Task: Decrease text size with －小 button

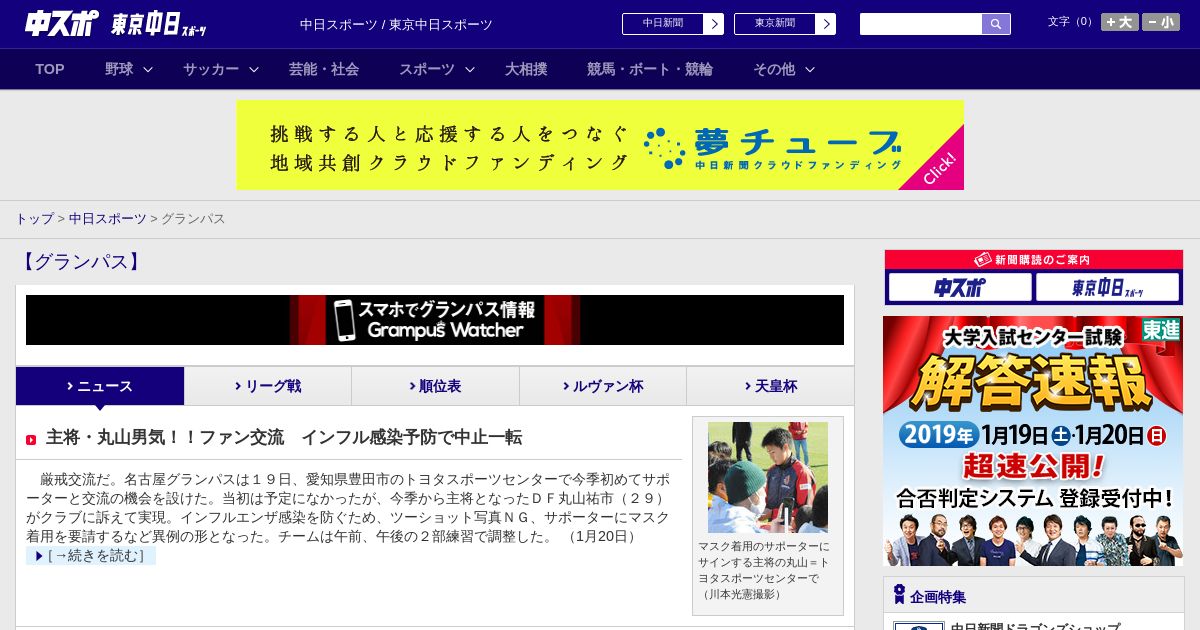Action: 1161,22
